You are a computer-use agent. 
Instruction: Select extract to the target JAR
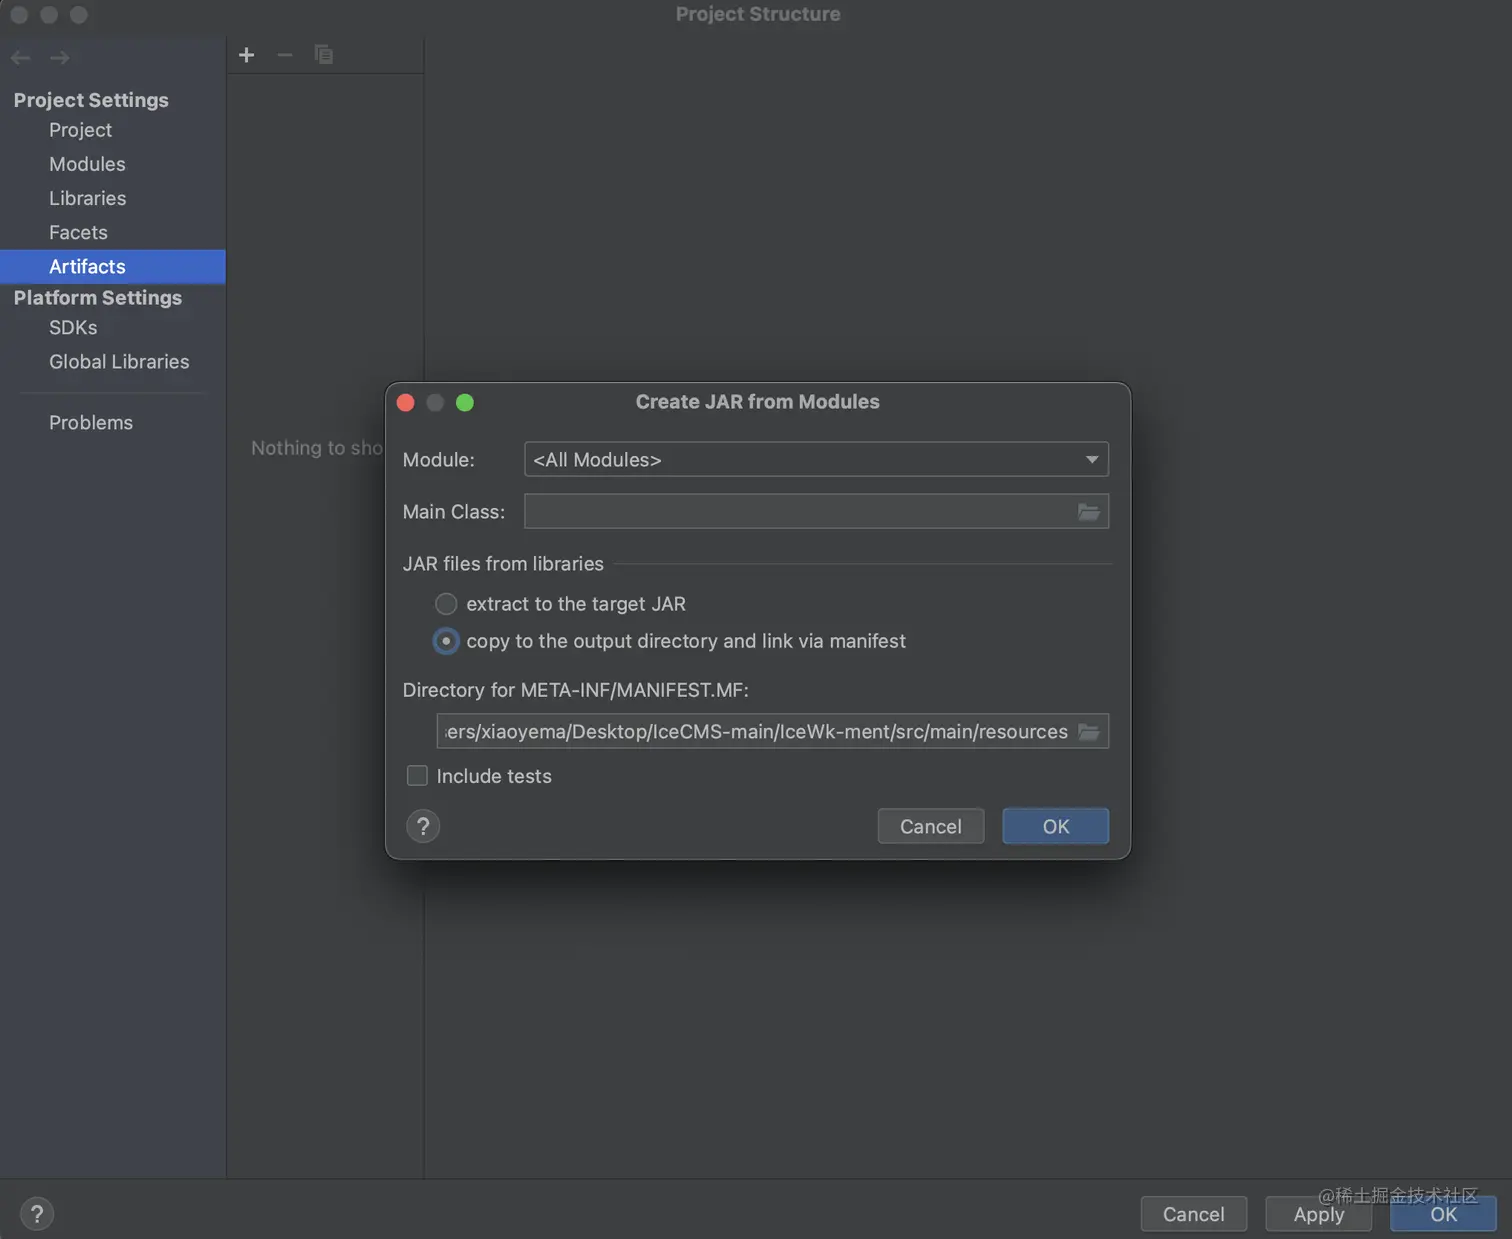coord(446,604)
